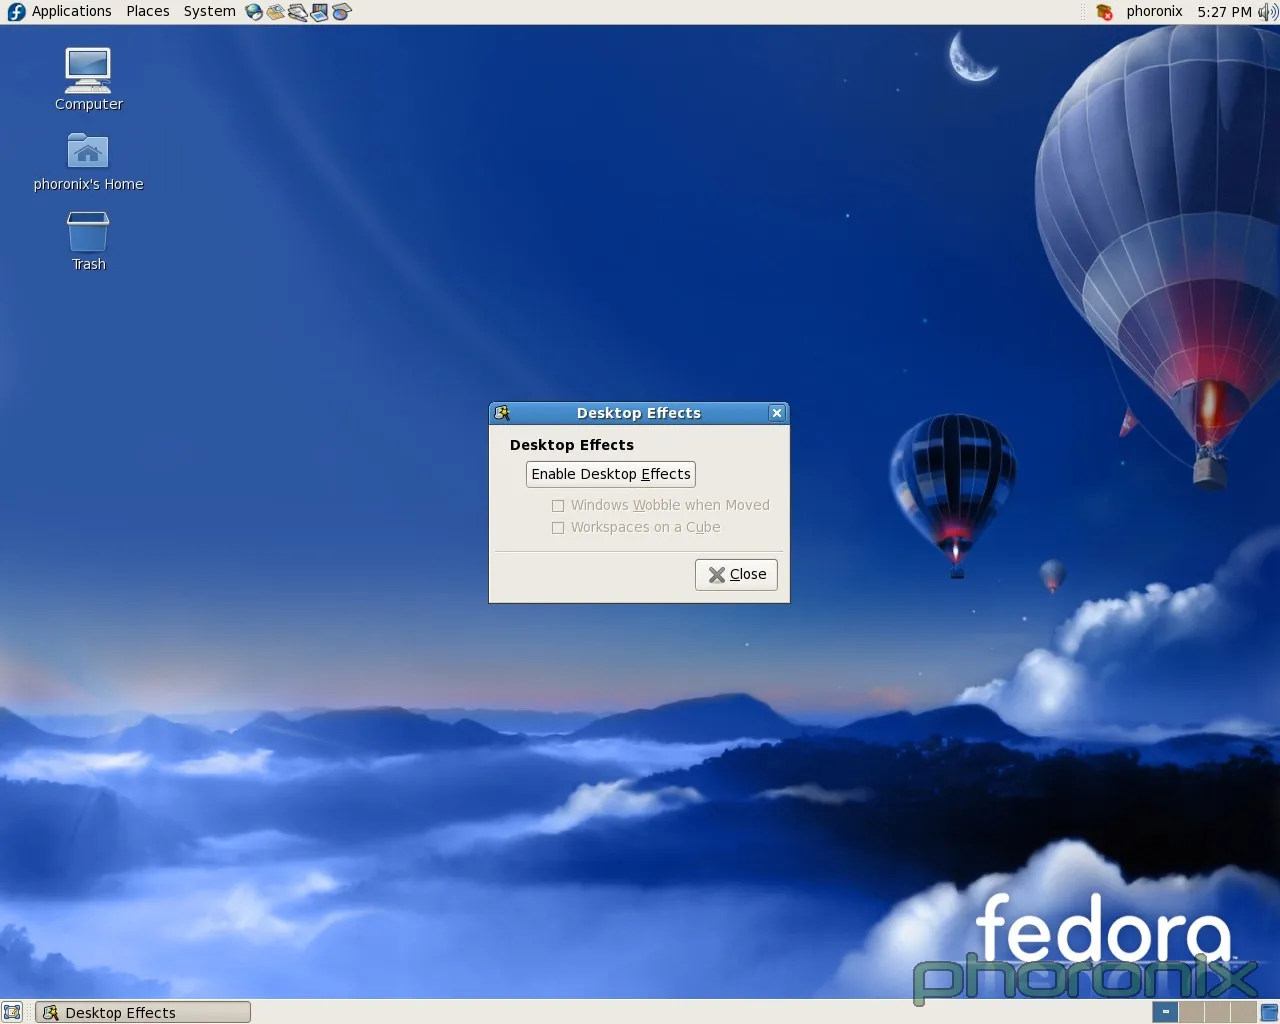The height and width of the screenshot is (1024, 1280).
Task: Launch the spreadsheet chart launcher icon
Action: 341,12
